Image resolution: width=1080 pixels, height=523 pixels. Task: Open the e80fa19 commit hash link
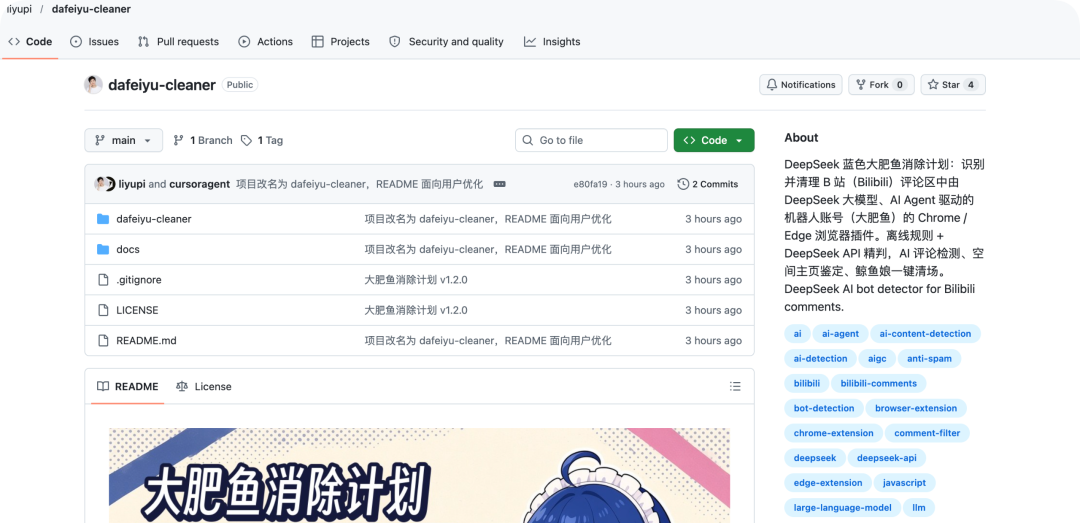(590, 184)
